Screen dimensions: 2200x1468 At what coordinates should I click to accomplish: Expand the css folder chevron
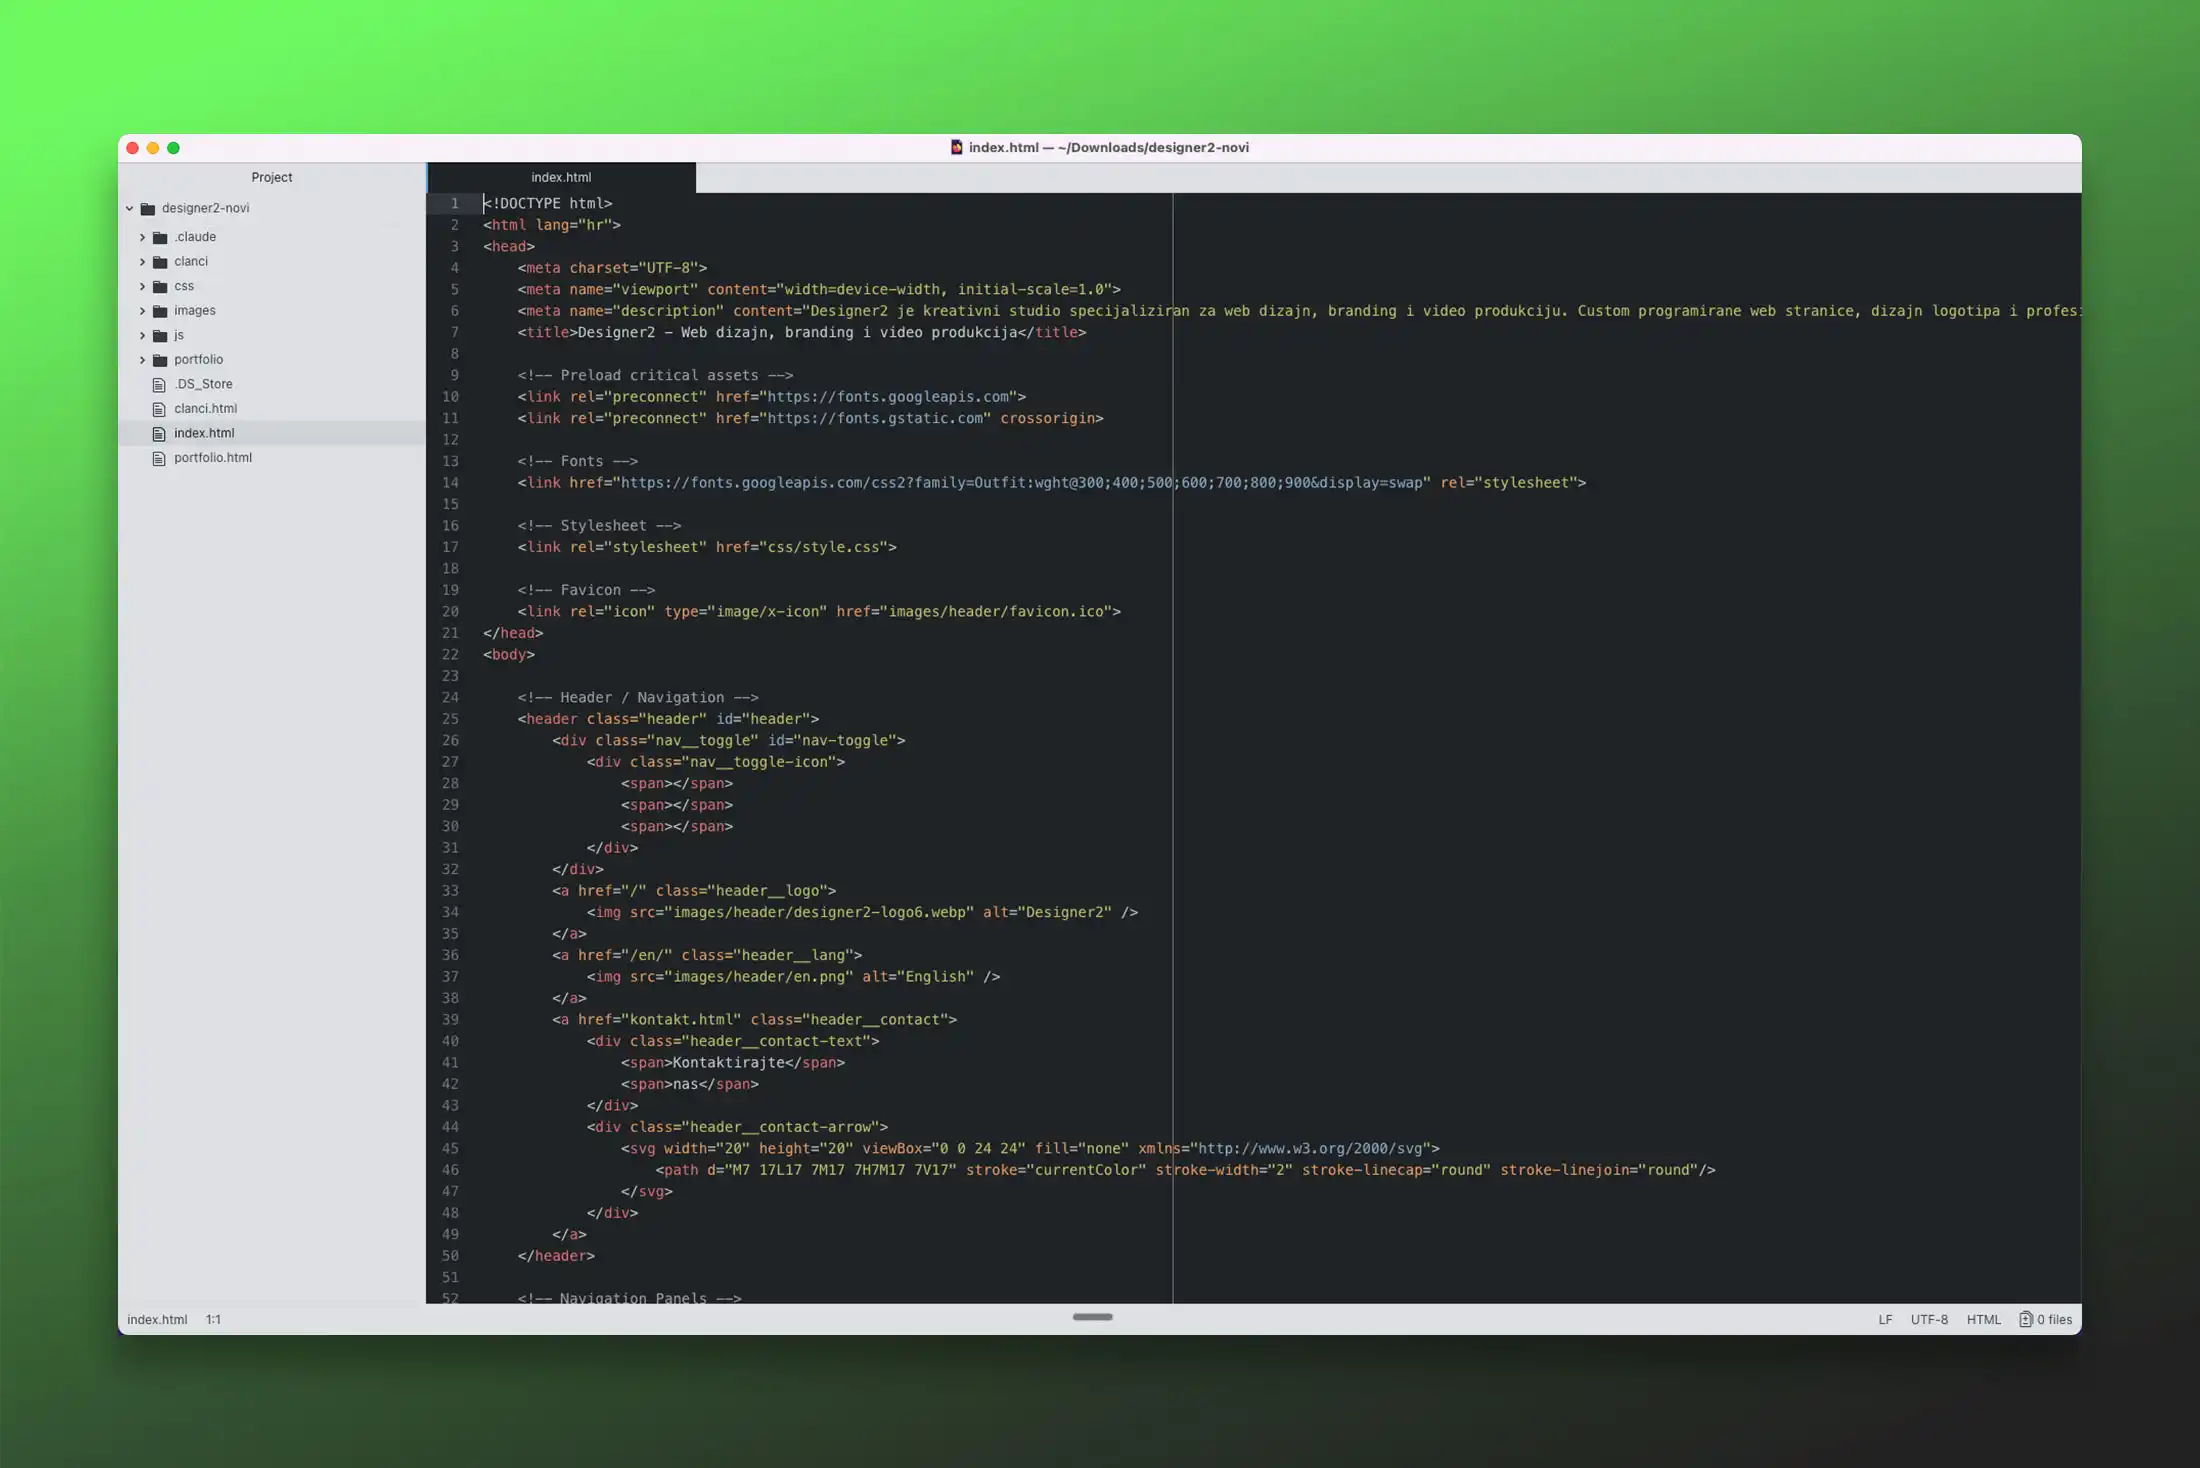point(142,287)
